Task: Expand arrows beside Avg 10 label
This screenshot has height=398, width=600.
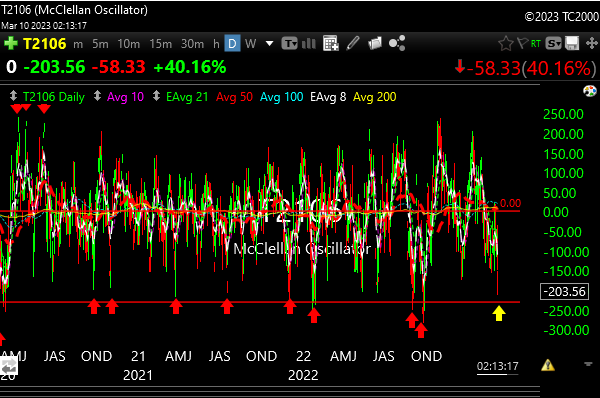Action: (97, 96)
